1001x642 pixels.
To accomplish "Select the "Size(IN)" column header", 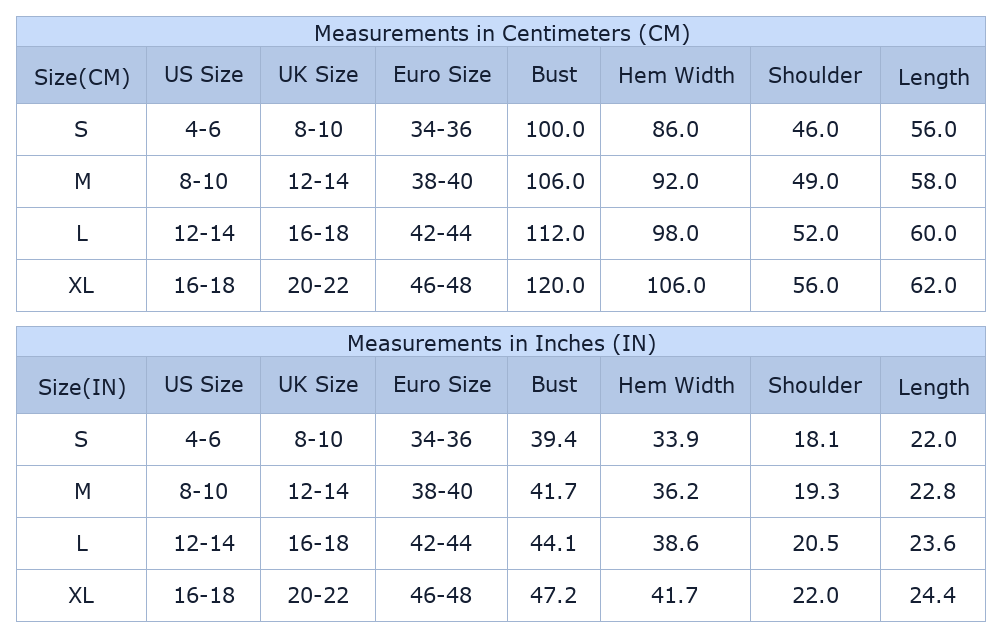I will pyautogui.click(x=82, y=387).
